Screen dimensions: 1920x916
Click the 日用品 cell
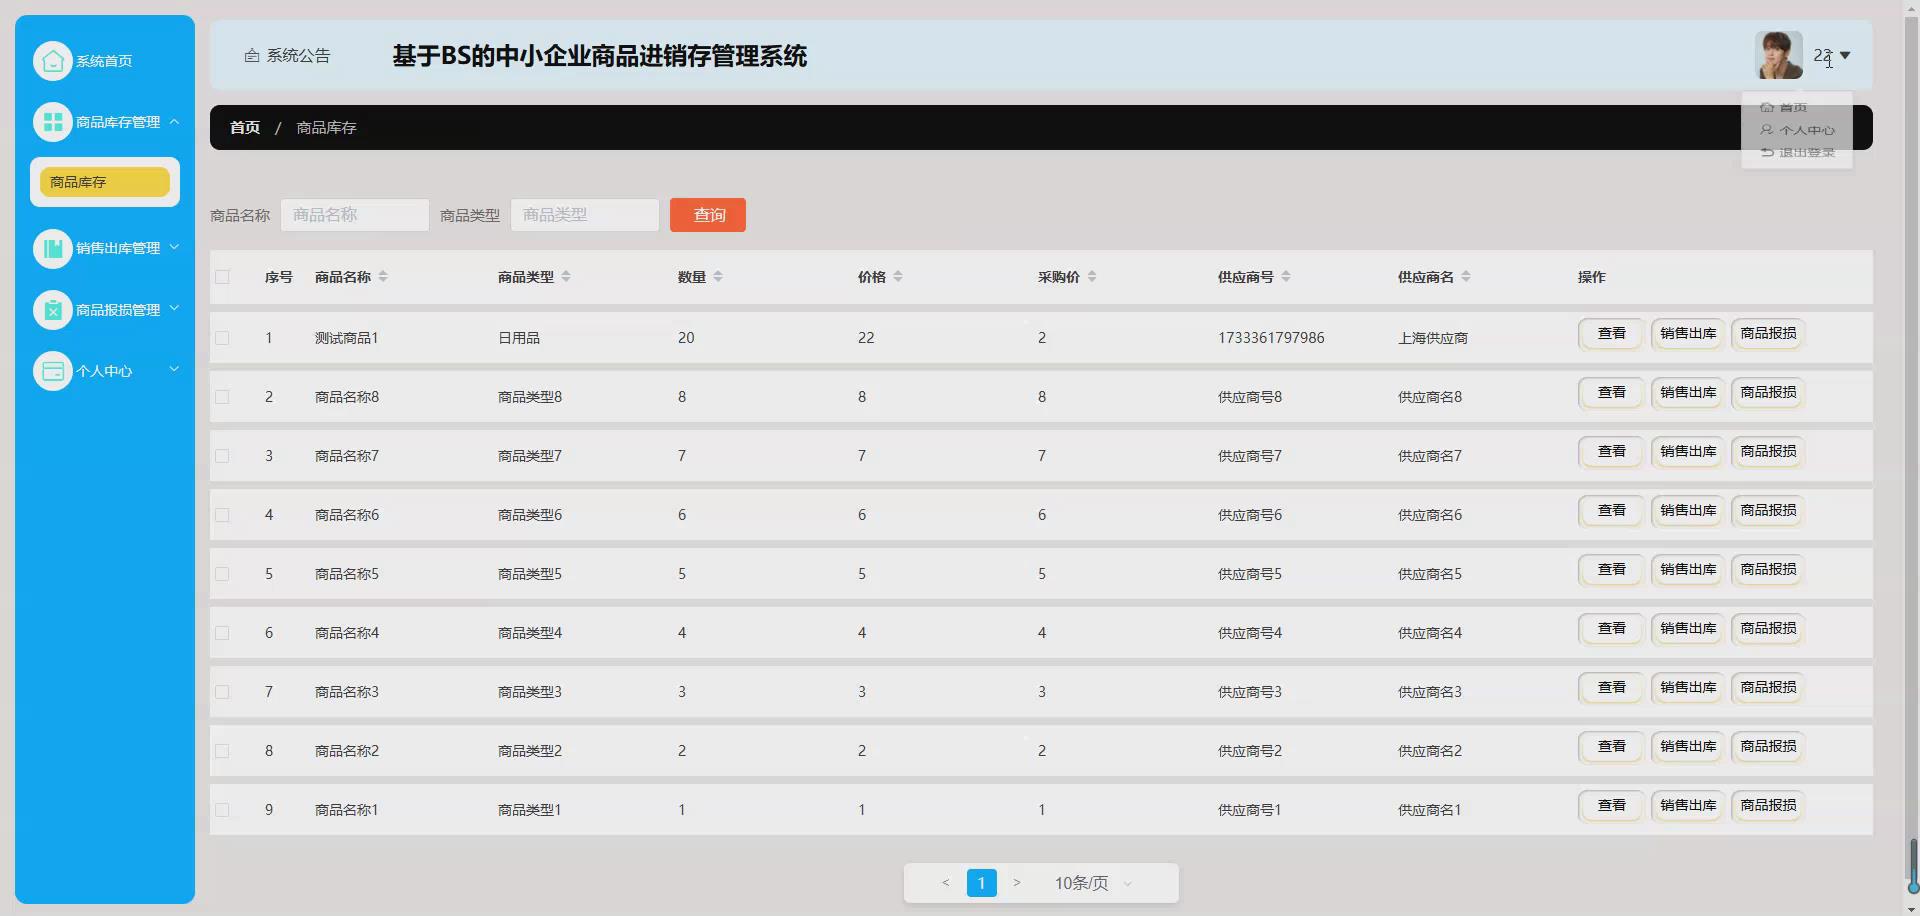[x=519, y=338]
